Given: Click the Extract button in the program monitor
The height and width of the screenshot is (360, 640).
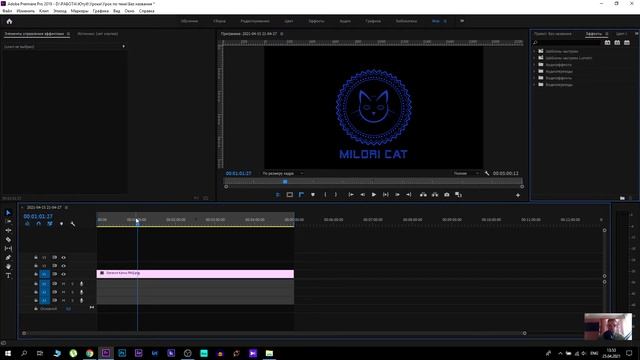Looking at the screenshot, I should click(435, 195).
